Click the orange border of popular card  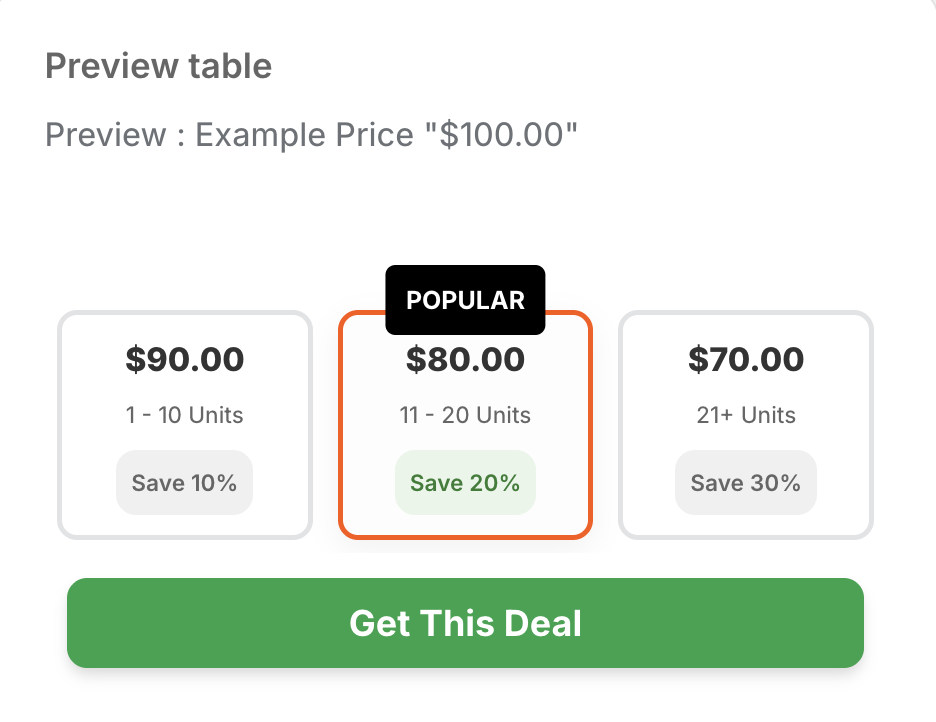click(341, 430)
